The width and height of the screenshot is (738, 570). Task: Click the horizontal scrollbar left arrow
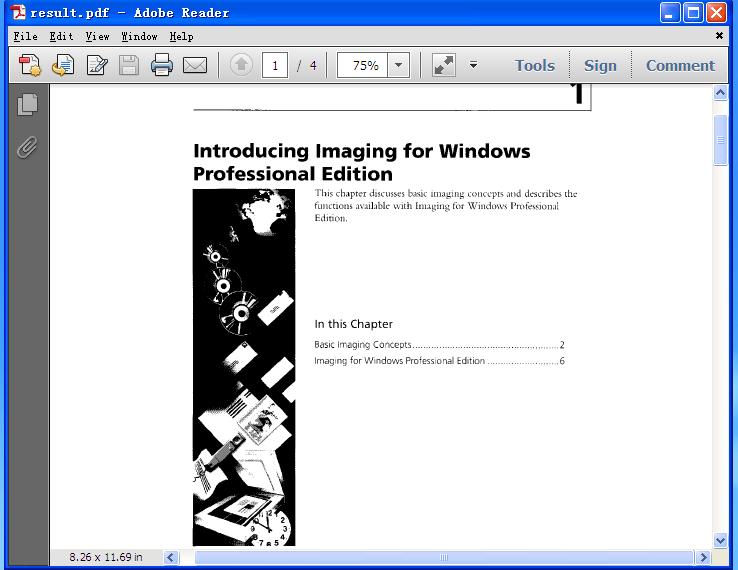point(170,558)
